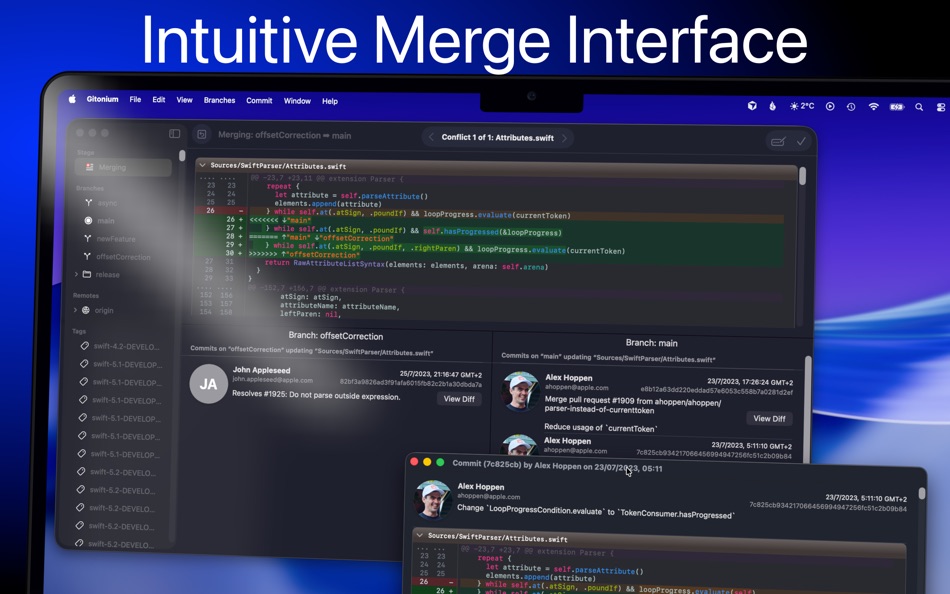
Task: Select Merging in the Stage sidebar
Action: [123, 167]
